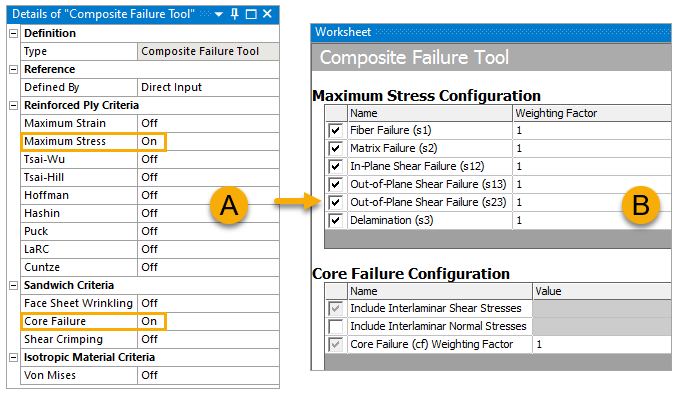Collapse the Isotropic Material Criteria group
This screenshot has width=675, height=396.
(x=14, y=357)
